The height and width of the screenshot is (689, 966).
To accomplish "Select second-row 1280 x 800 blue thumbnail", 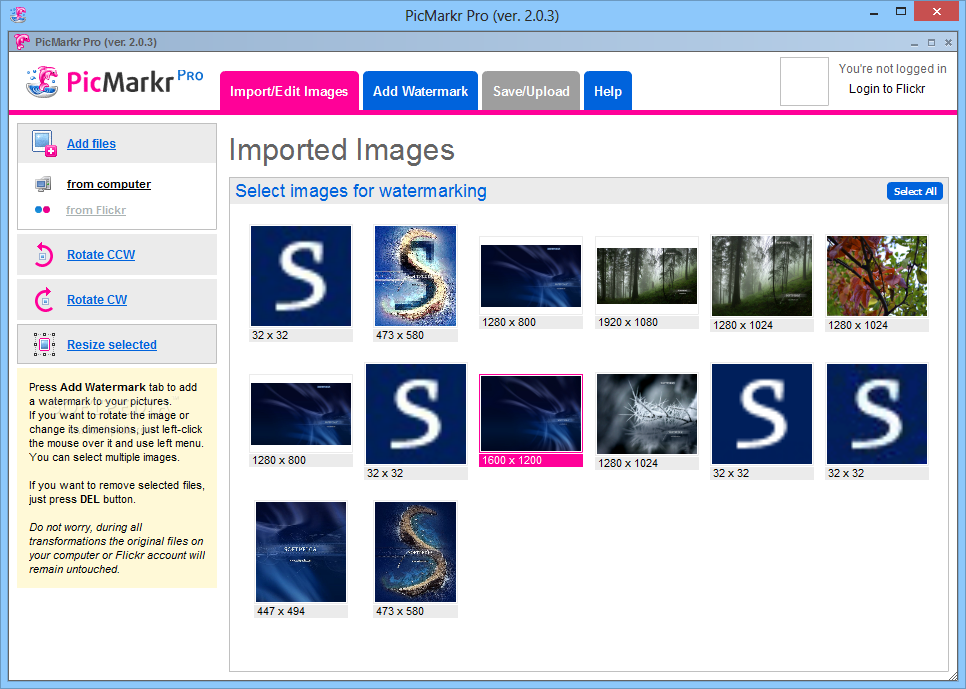I will [x=301, y=414].
